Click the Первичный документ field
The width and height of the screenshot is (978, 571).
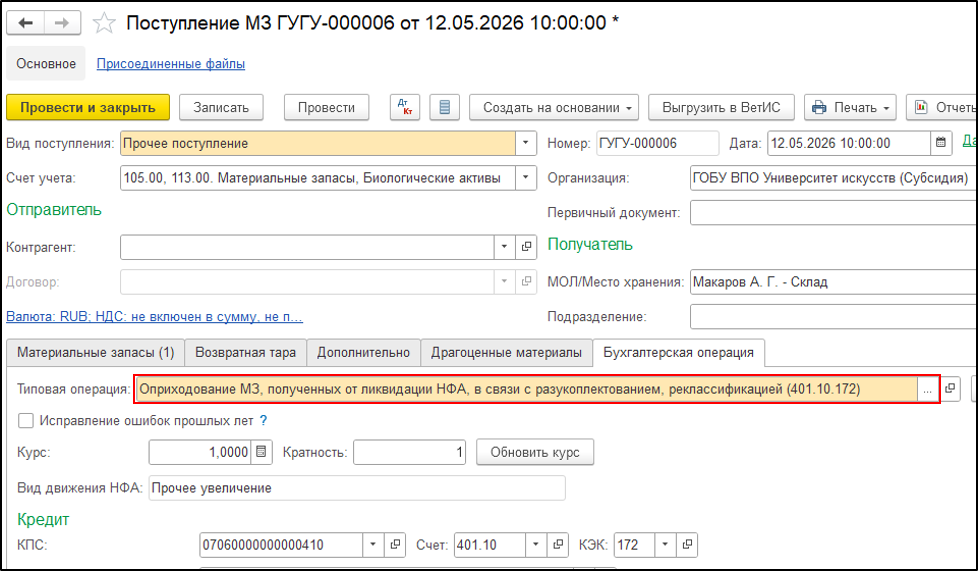click(x=834, y=213)
